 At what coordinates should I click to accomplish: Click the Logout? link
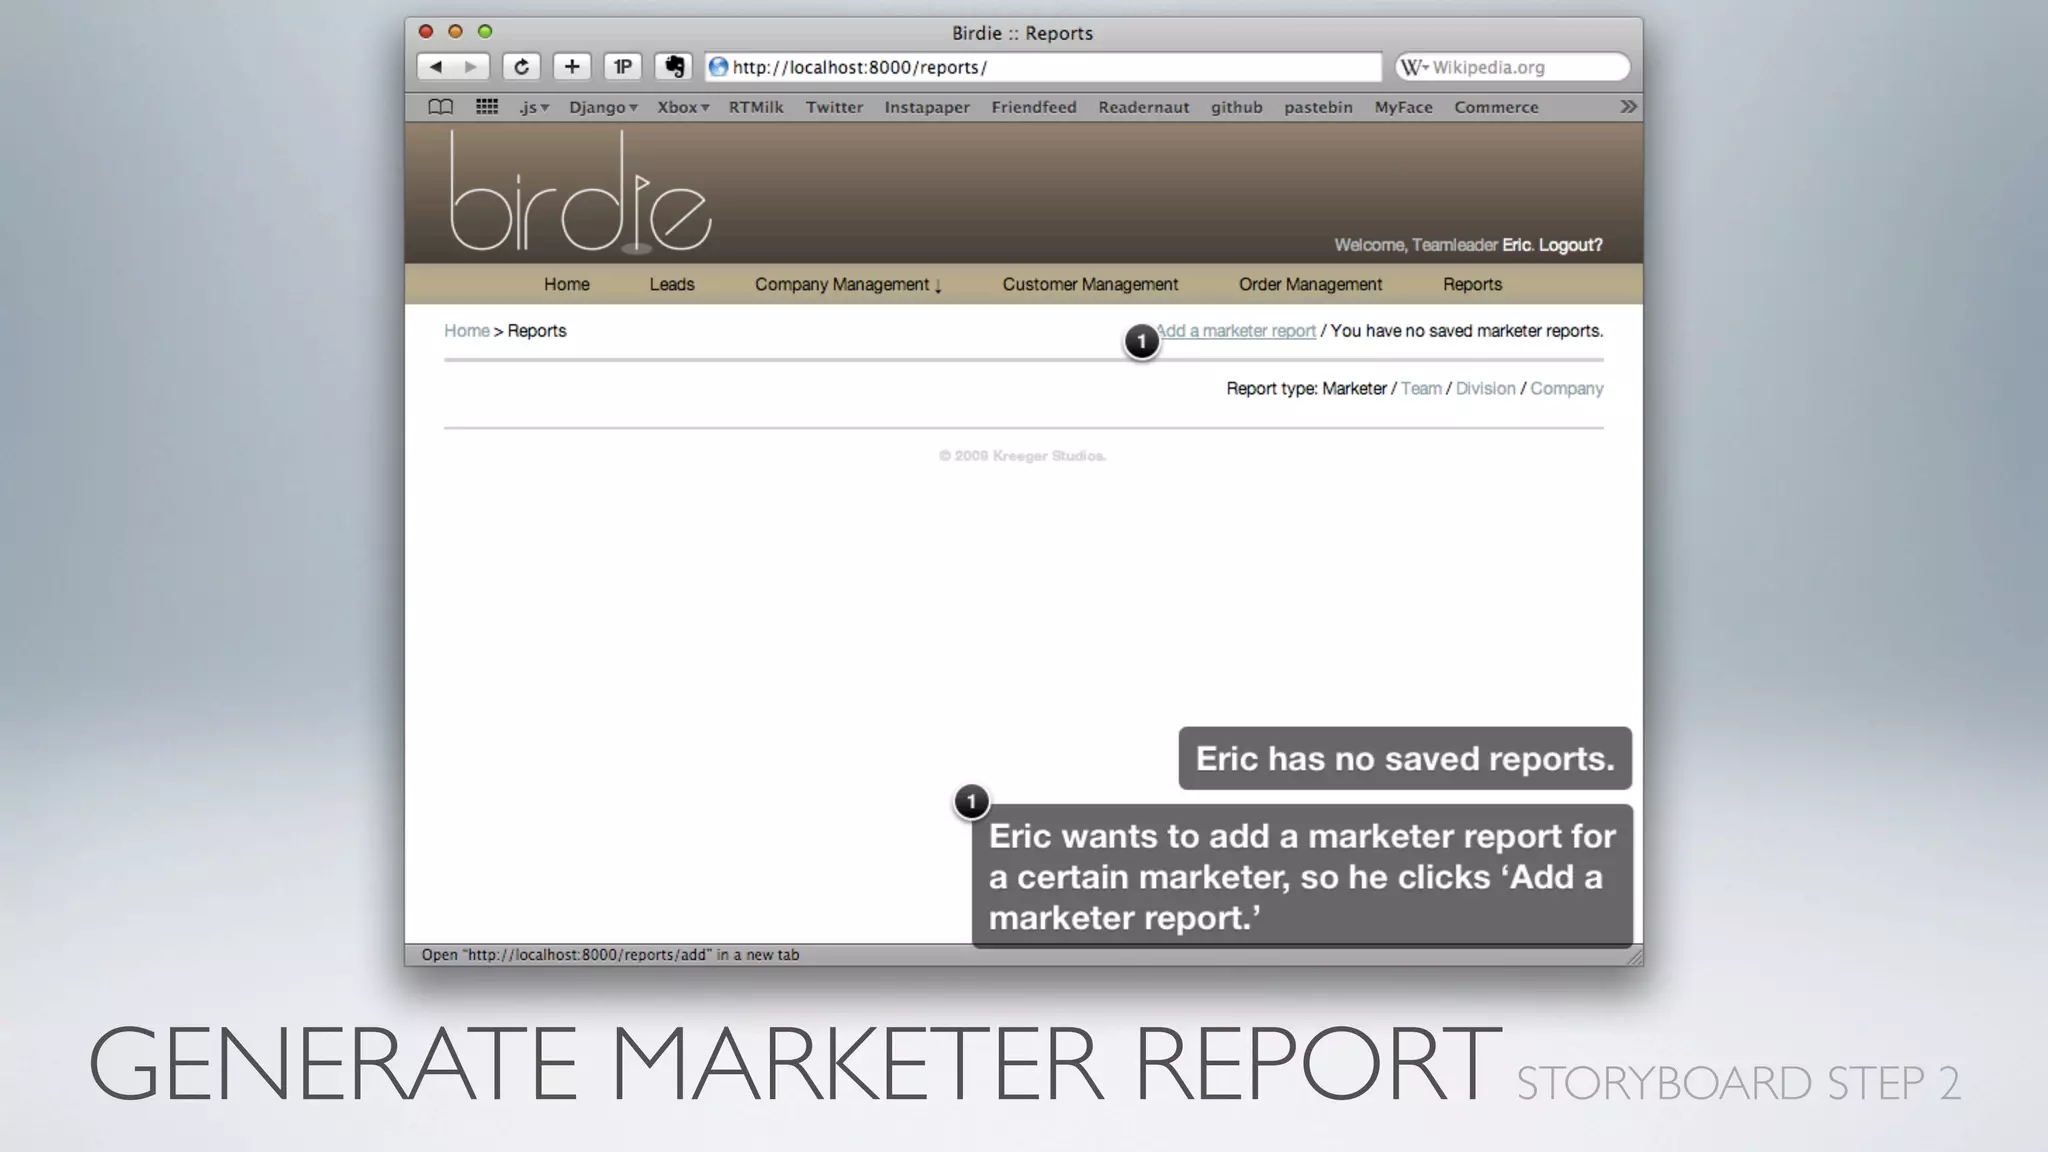point(1570,245)
